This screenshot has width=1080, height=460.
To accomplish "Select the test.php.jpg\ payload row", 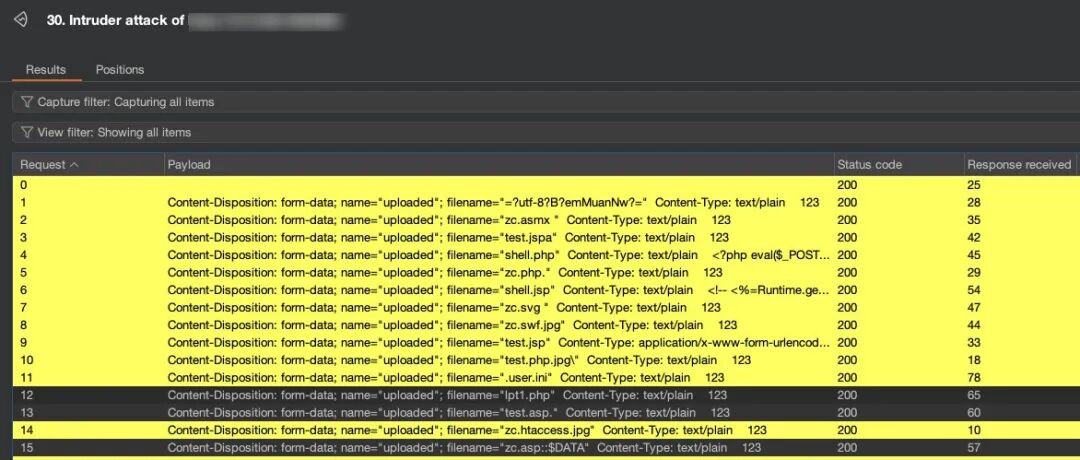I will click(x=546, y=360).
